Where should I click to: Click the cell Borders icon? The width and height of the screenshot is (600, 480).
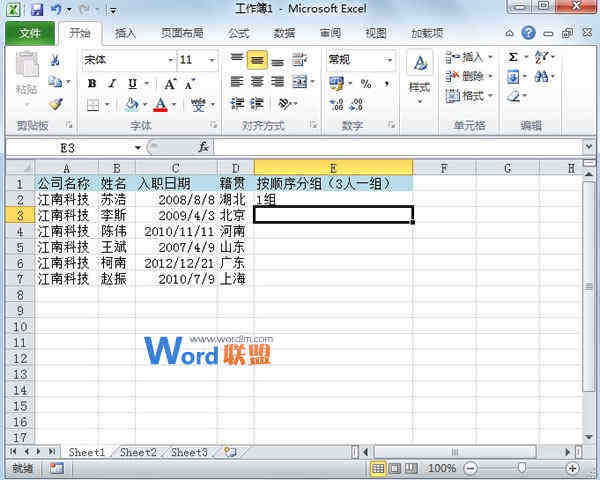click(93, 104)
